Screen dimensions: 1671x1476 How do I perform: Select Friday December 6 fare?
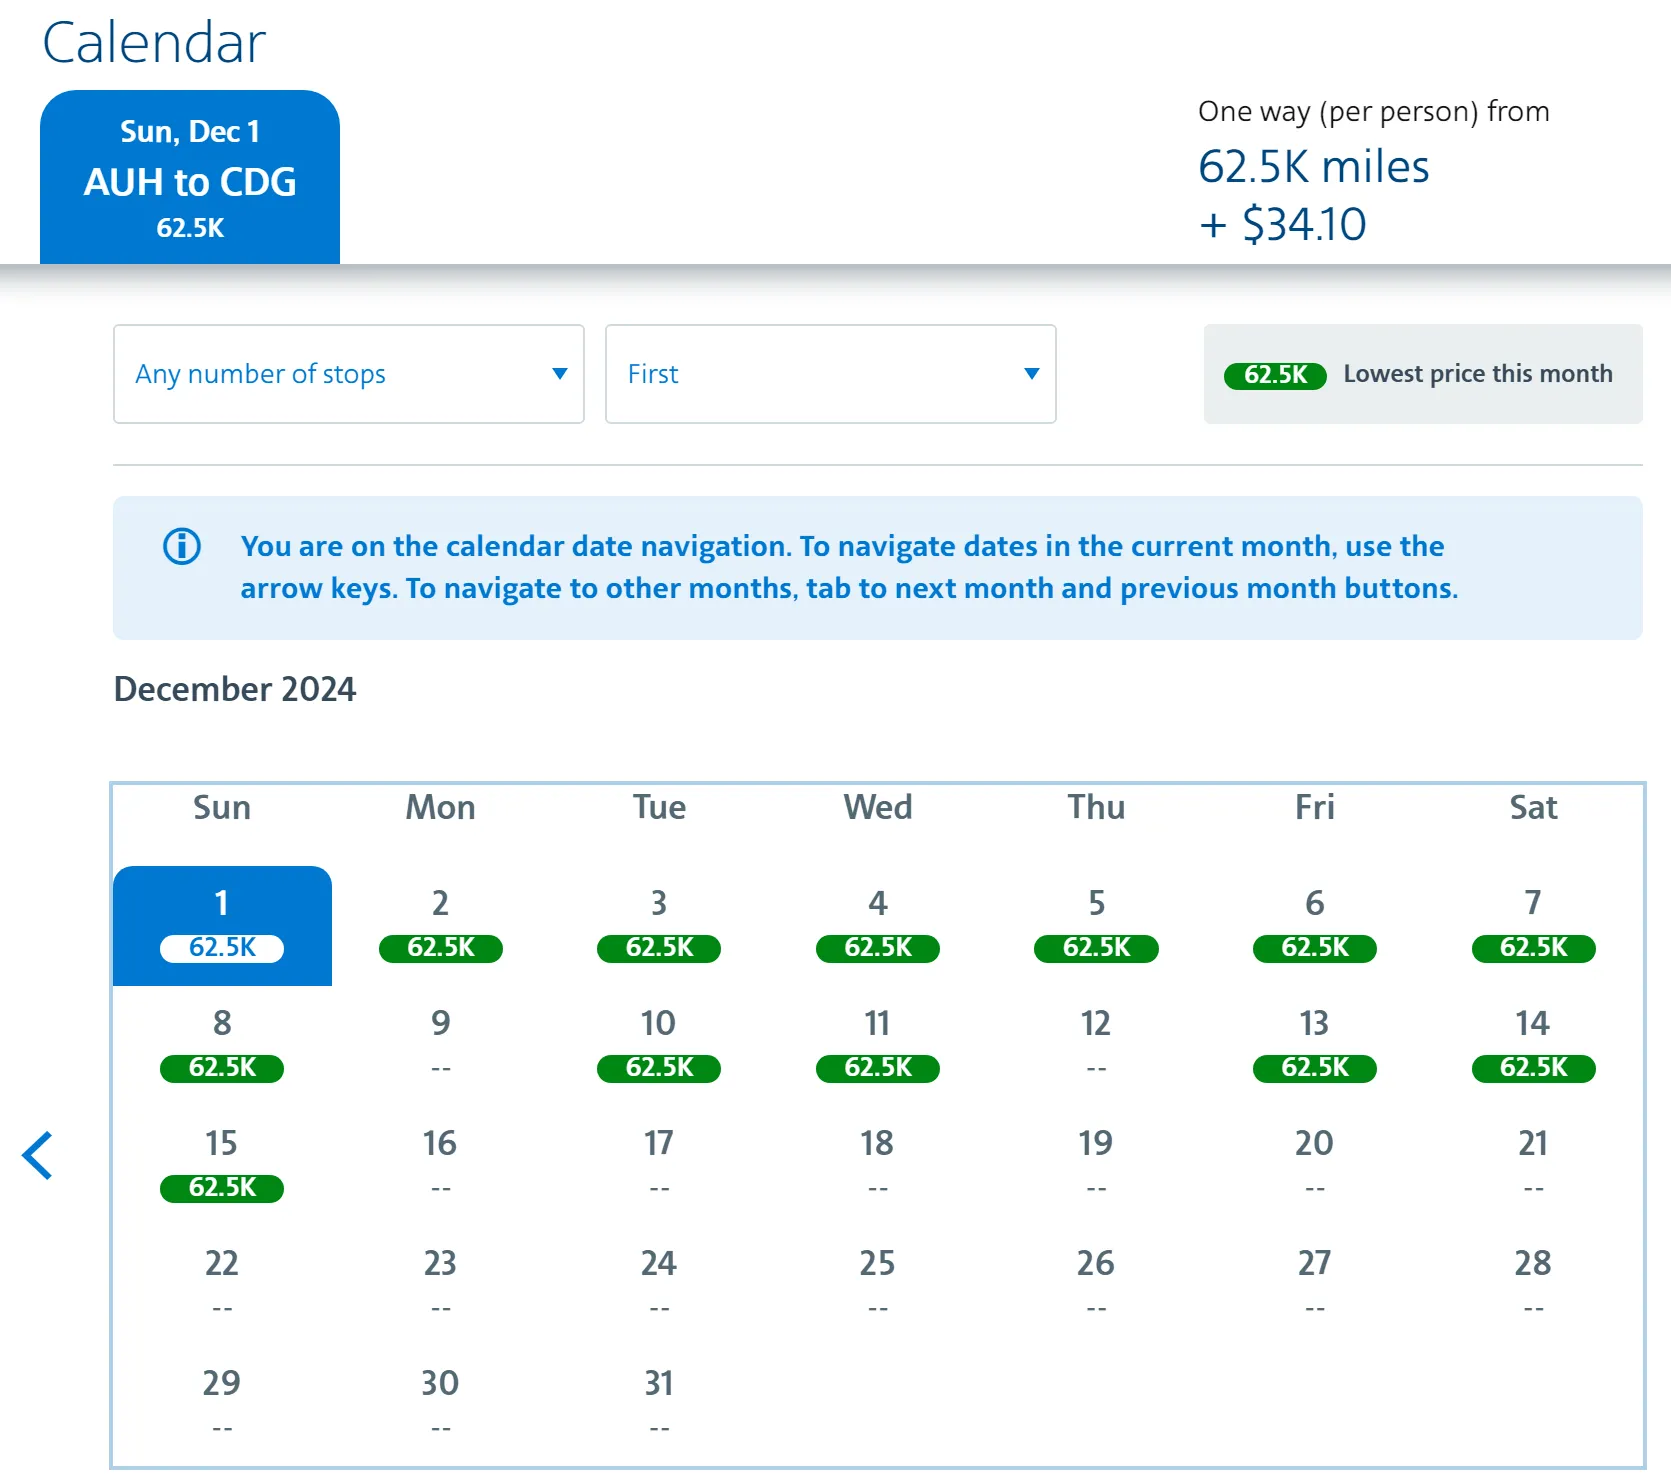[1314, 925]
